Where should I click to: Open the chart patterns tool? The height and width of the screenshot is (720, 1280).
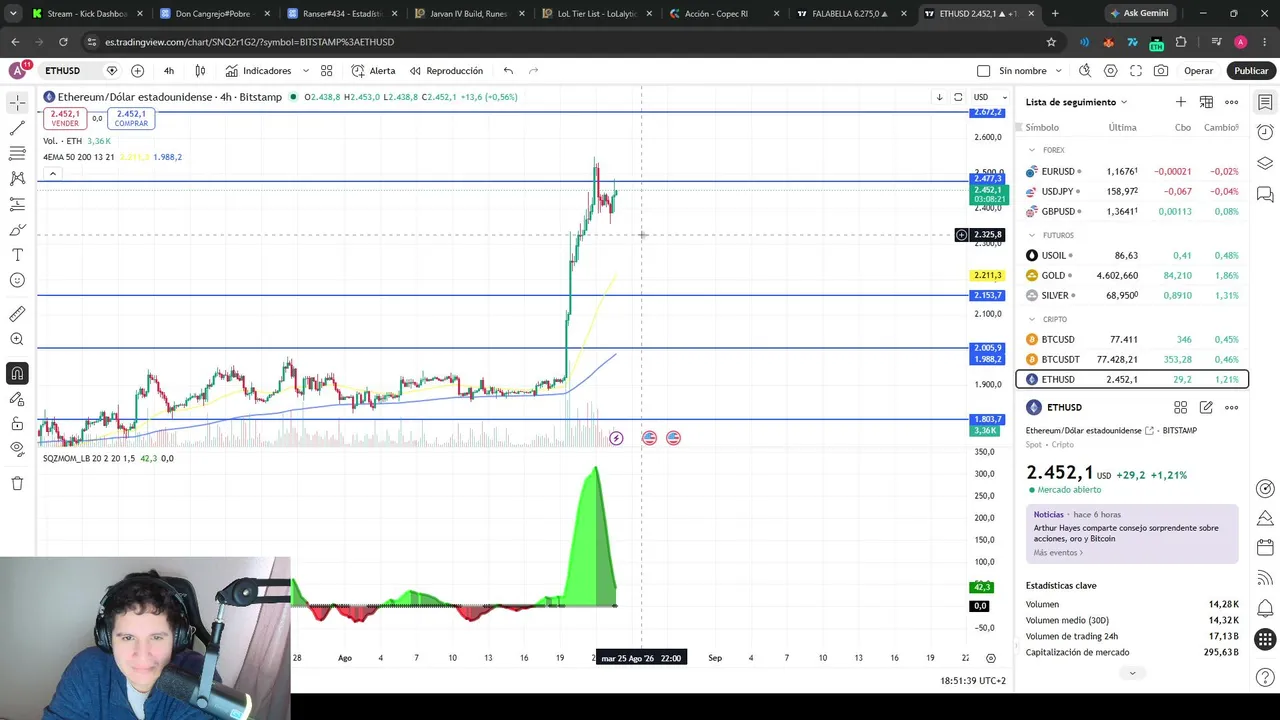pos(17,178)
